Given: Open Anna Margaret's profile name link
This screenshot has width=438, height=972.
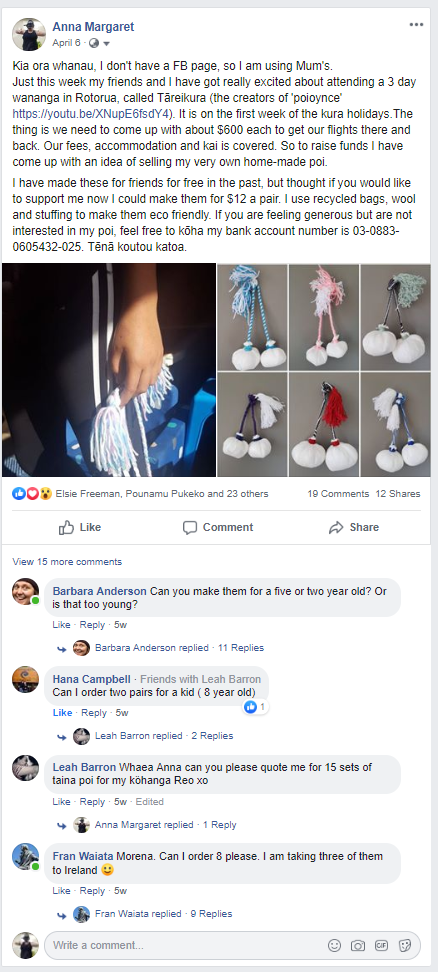Looking at the screenshot, I should [93, 27].
